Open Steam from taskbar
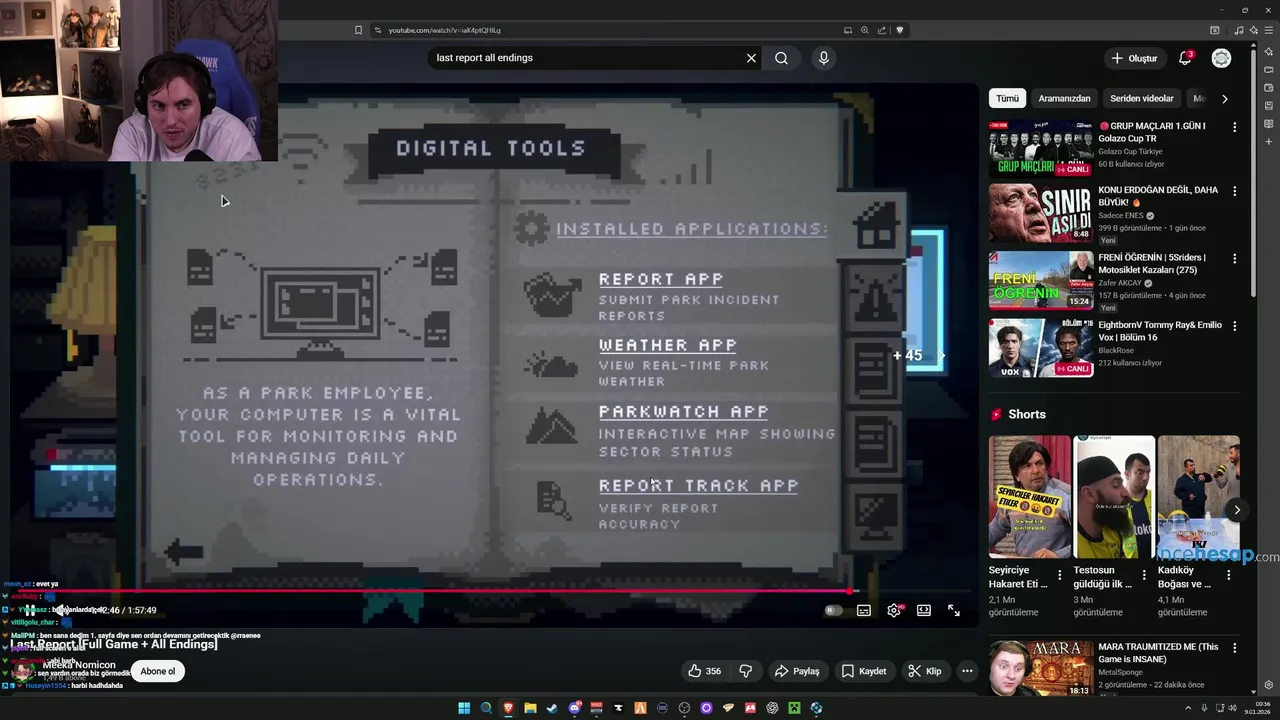1280x720 pixels. pyautogui.click(x=552, y=708)
